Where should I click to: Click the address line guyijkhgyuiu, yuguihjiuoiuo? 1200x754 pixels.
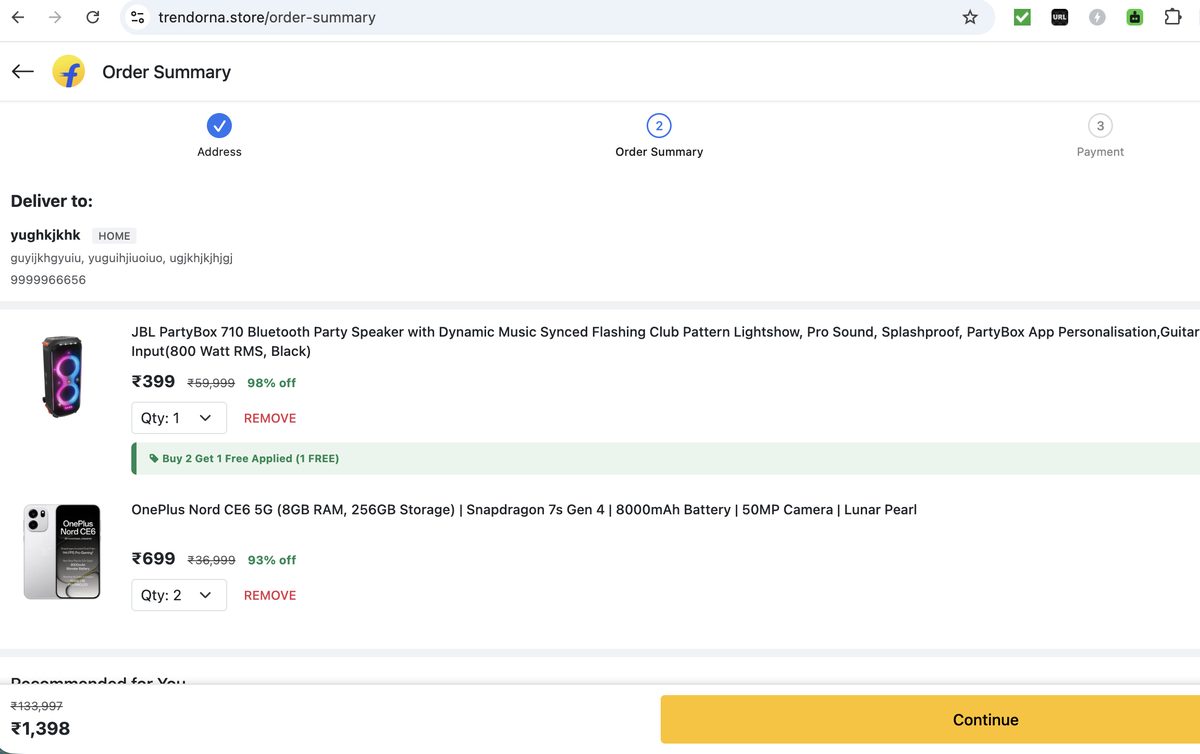point(121,258)
